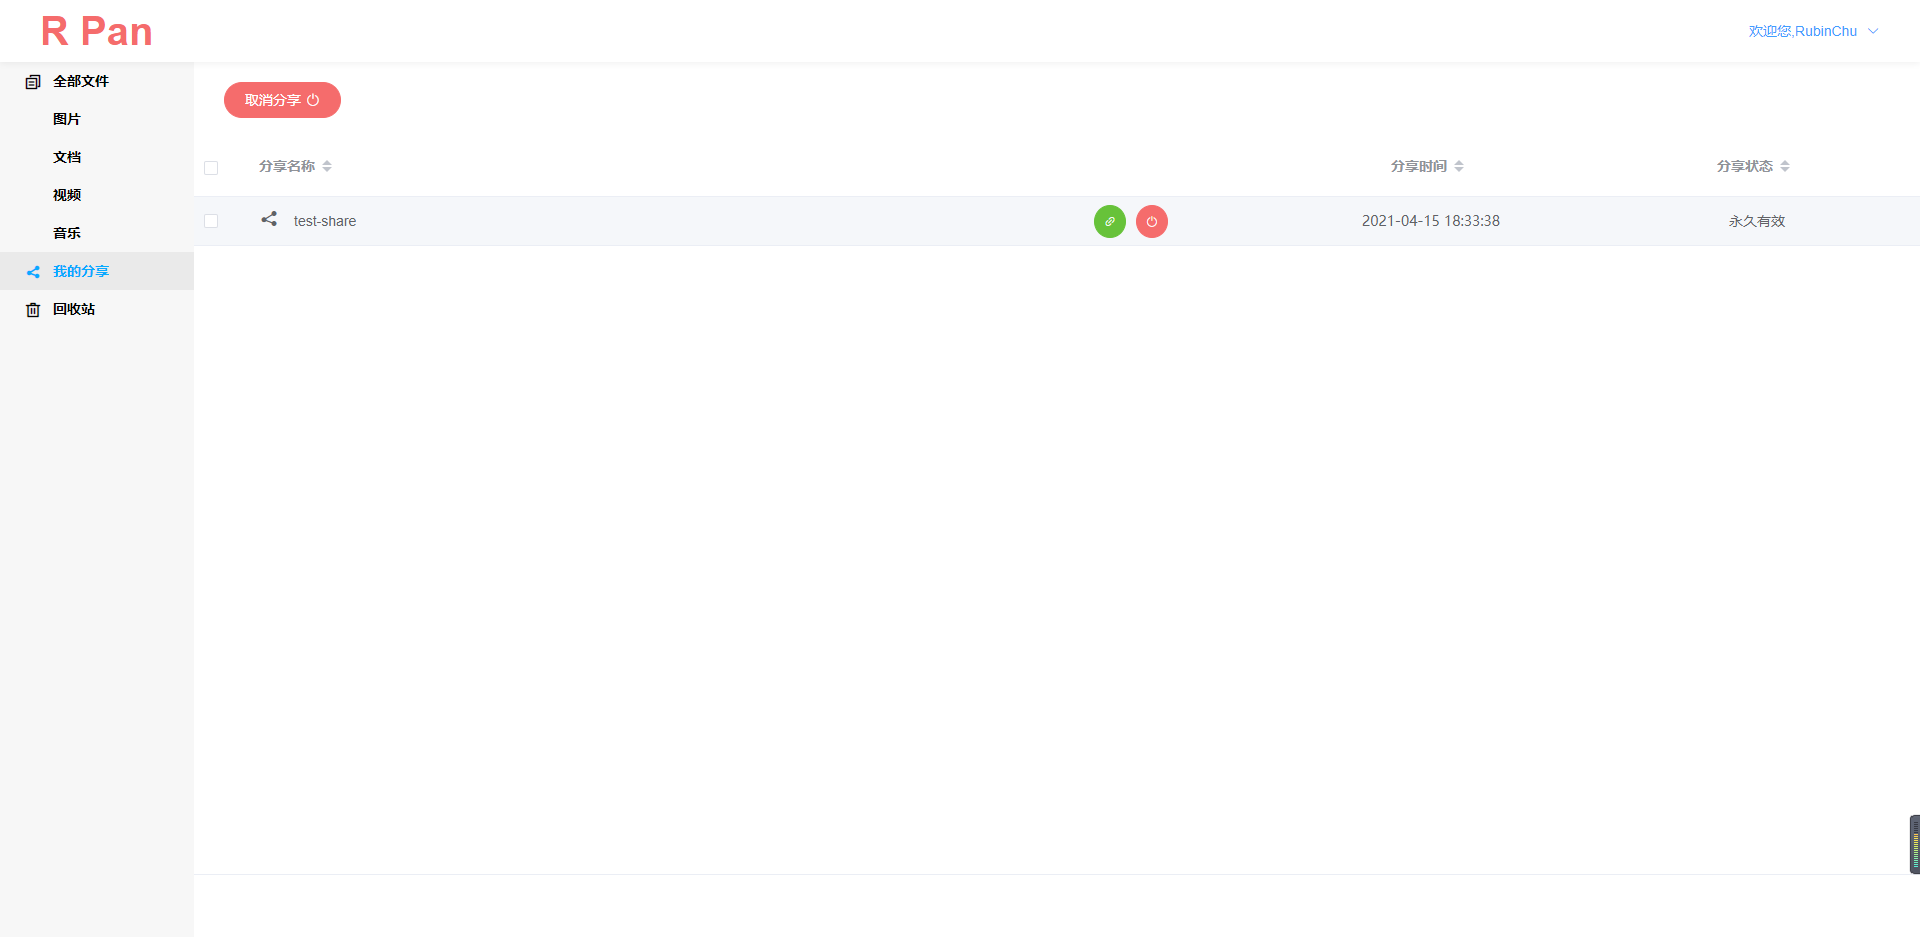Click the 永久有效 status cell
Viewport: 1920px width, 937px height.
1757,221
